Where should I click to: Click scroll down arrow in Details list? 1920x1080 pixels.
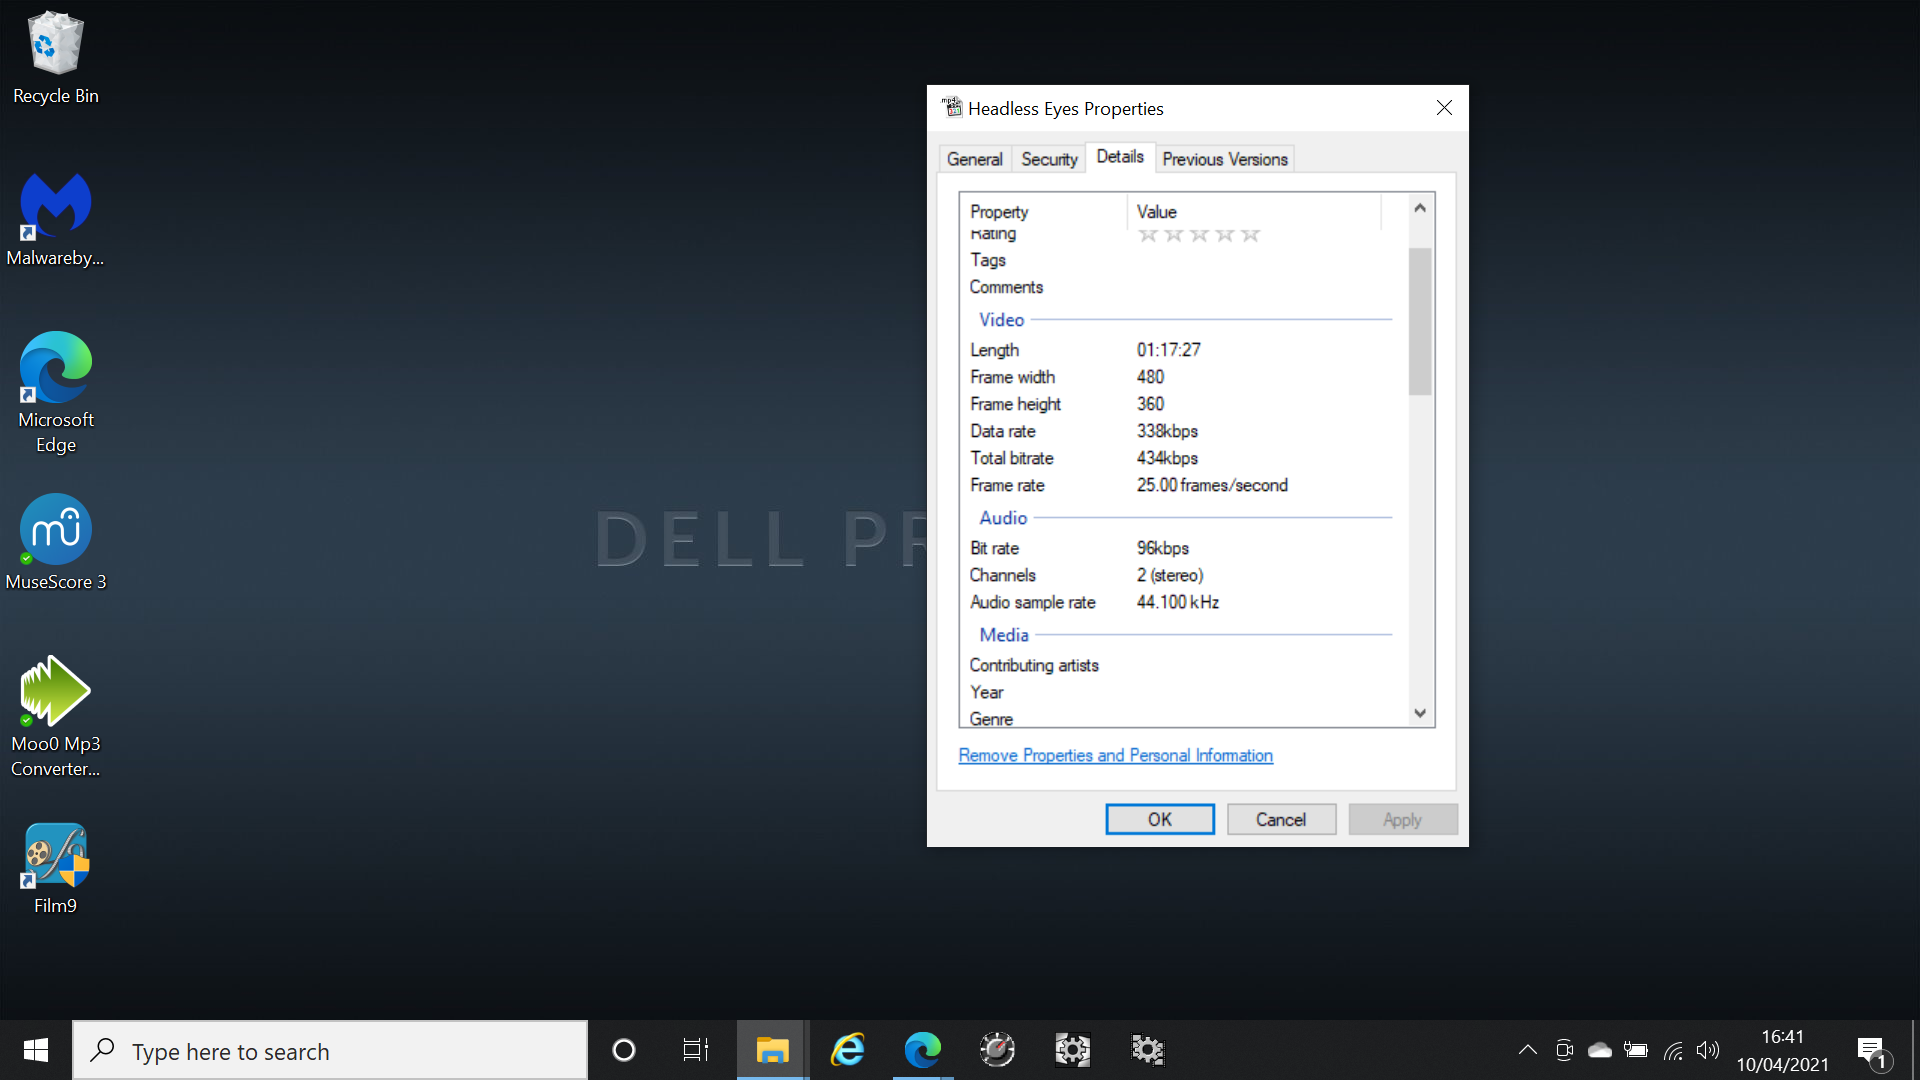click(1420, 713)
